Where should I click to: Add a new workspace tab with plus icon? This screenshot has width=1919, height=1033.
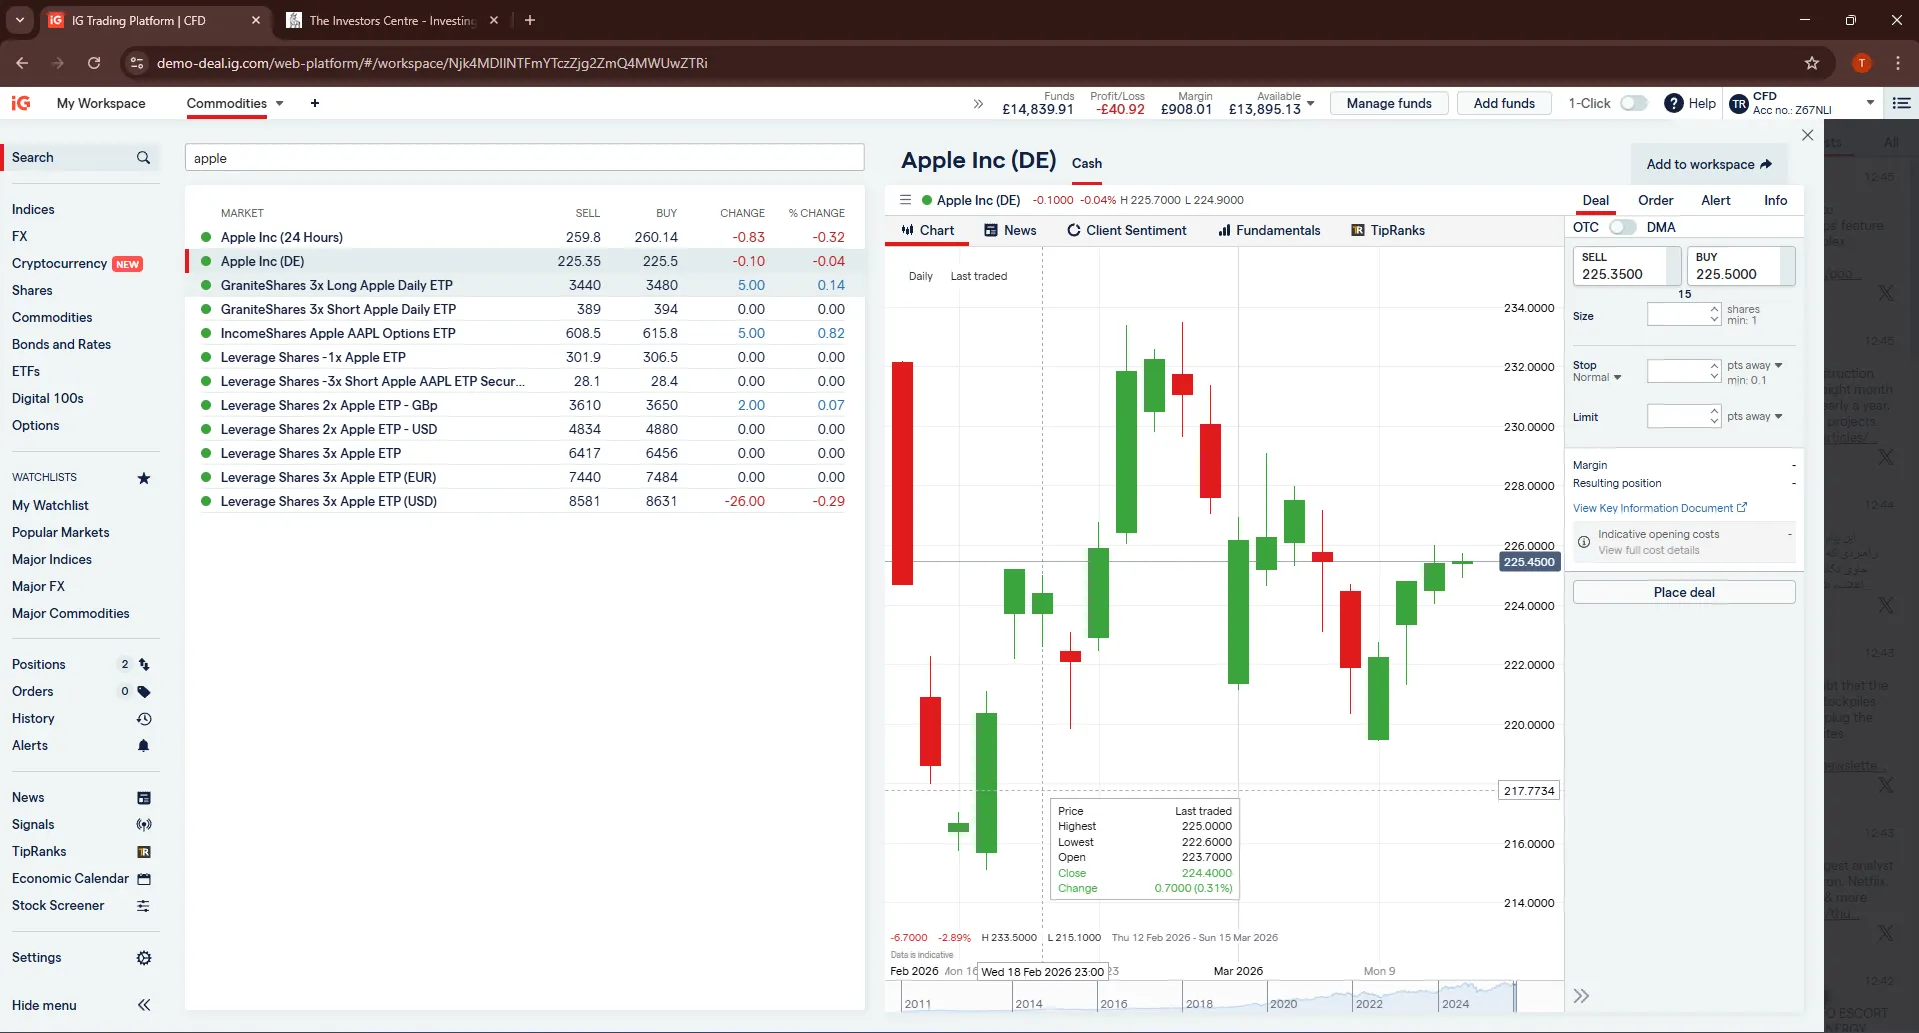pos(315,103)
